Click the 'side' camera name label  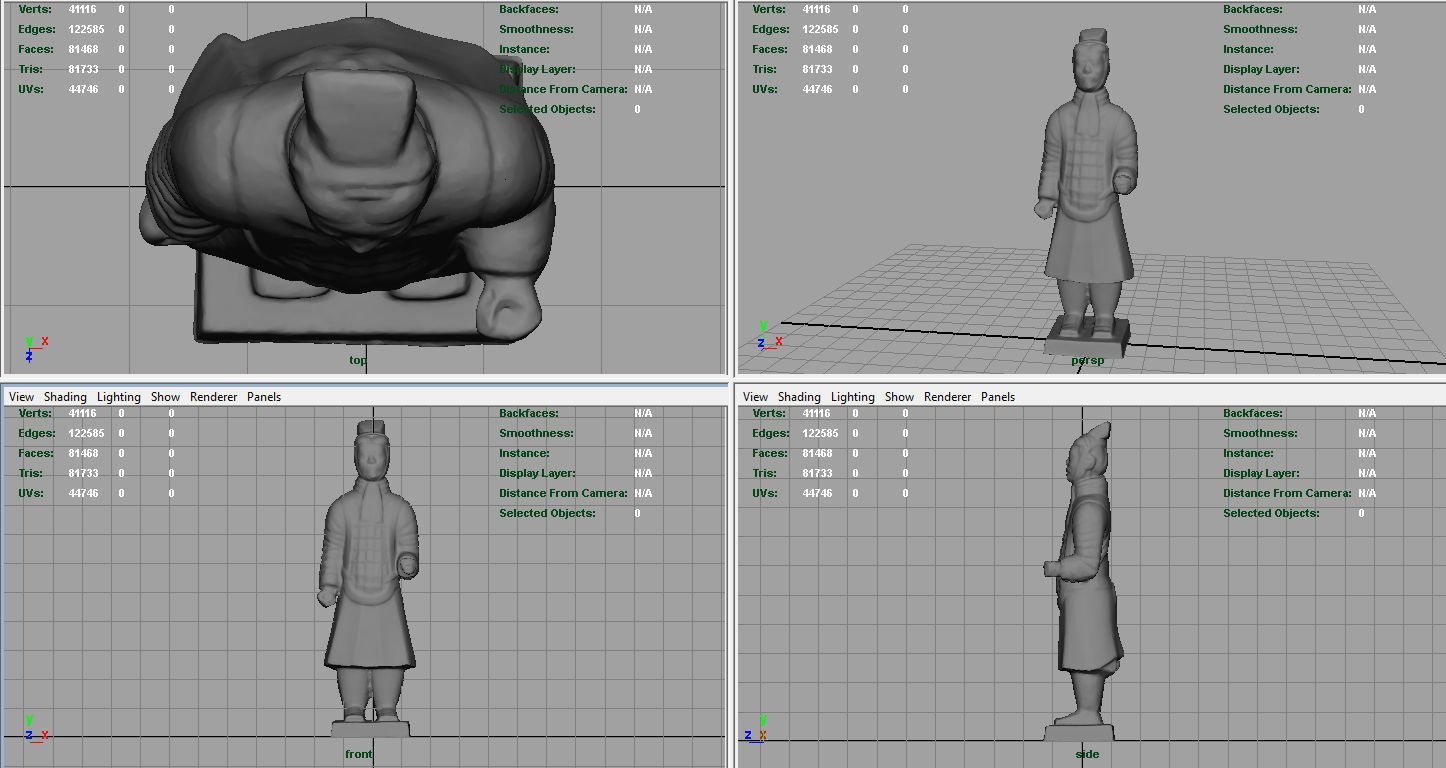[x=1087, y=754]
